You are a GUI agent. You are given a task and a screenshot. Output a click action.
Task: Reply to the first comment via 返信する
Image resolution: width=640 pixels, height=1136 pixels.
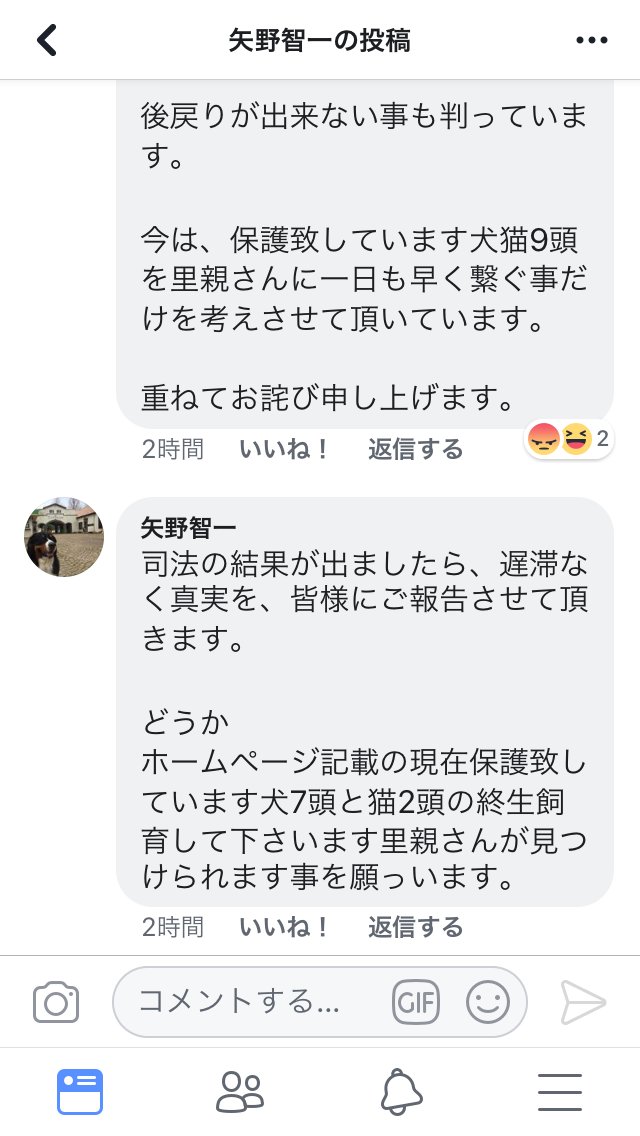415,449
